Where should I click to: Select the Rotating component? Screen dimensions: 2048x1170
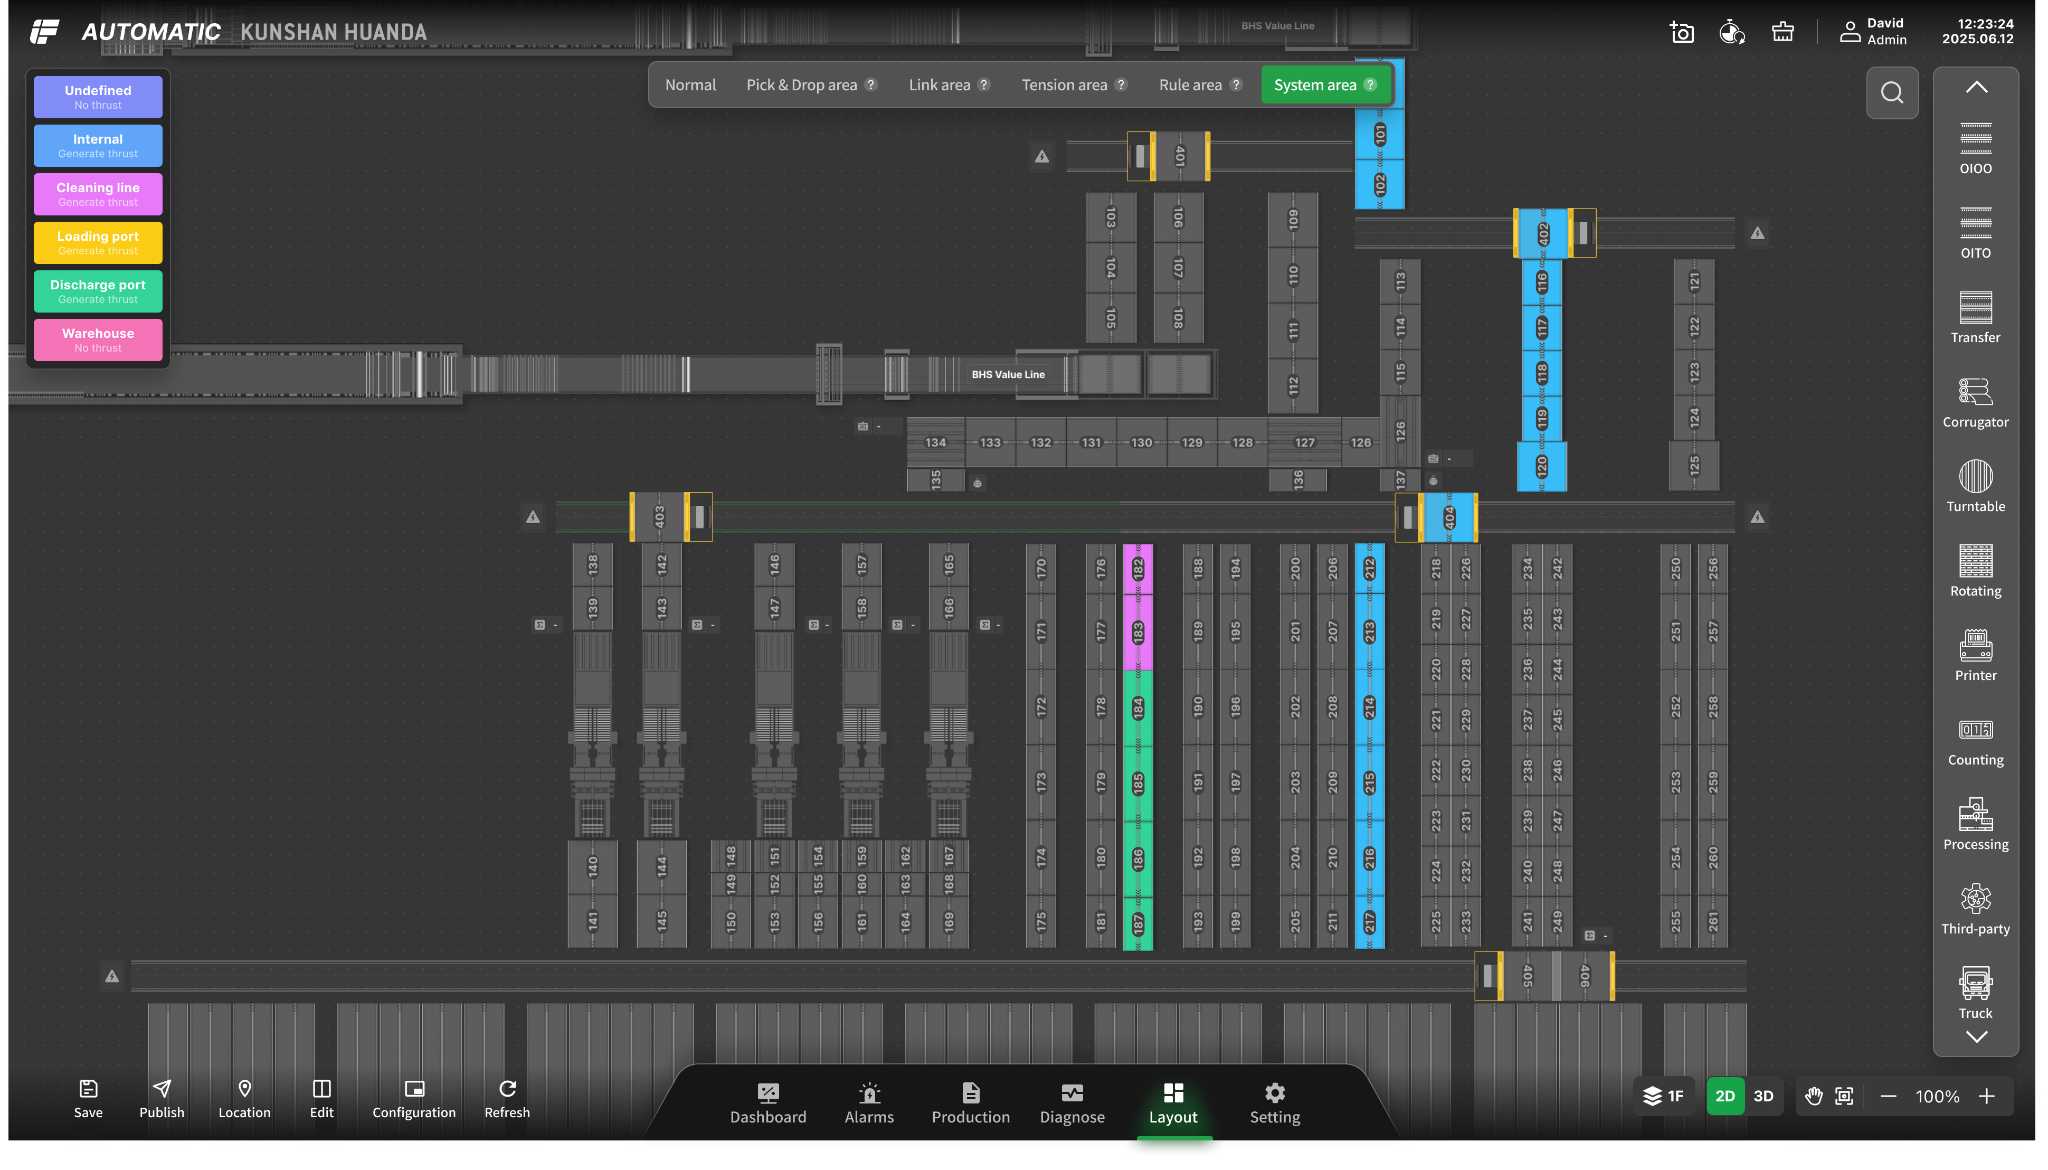pos(1976,571)
